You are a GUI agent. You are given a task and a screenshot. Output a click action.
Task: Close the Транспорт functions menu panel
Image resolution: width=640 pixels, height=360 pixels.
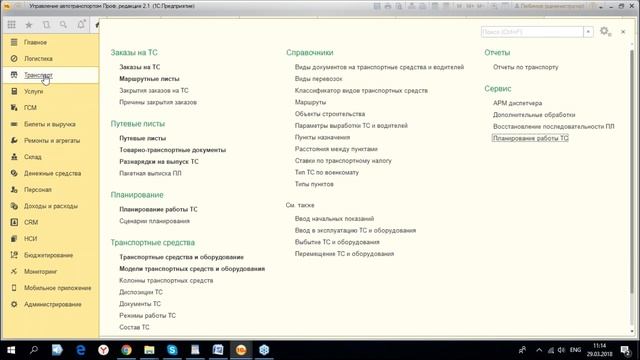pyautogui.click(x=623, y=32)
